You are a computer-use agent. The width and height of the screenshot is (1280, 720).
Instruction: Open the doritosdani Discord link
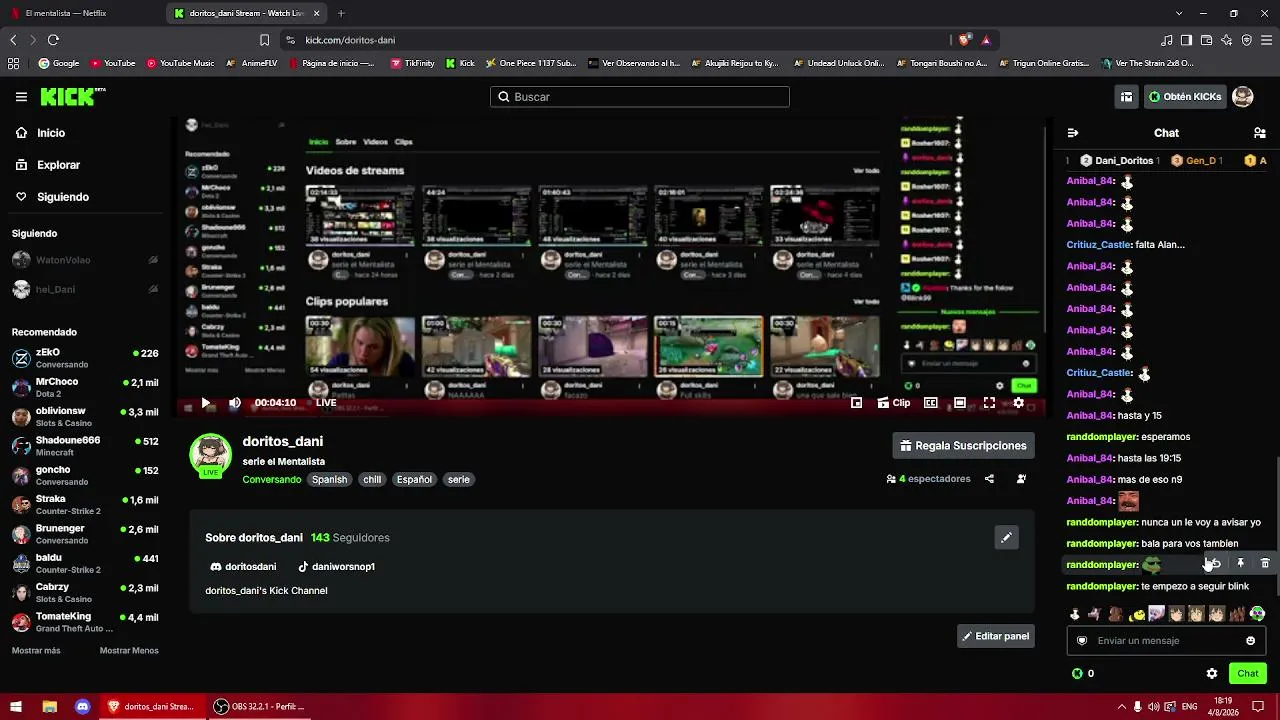point(243,567)
